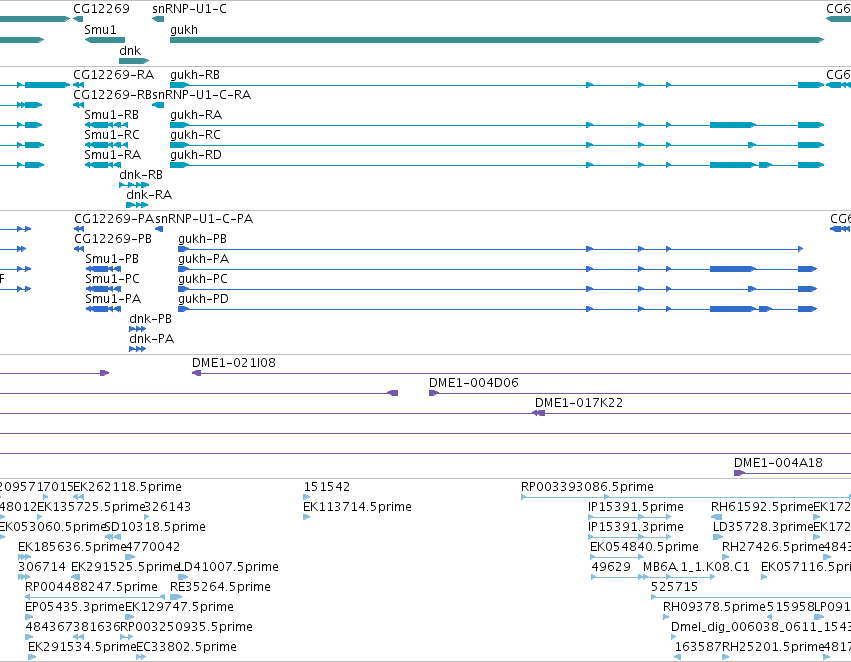Click EST EK129747.5prime

(x=130, y=618)
